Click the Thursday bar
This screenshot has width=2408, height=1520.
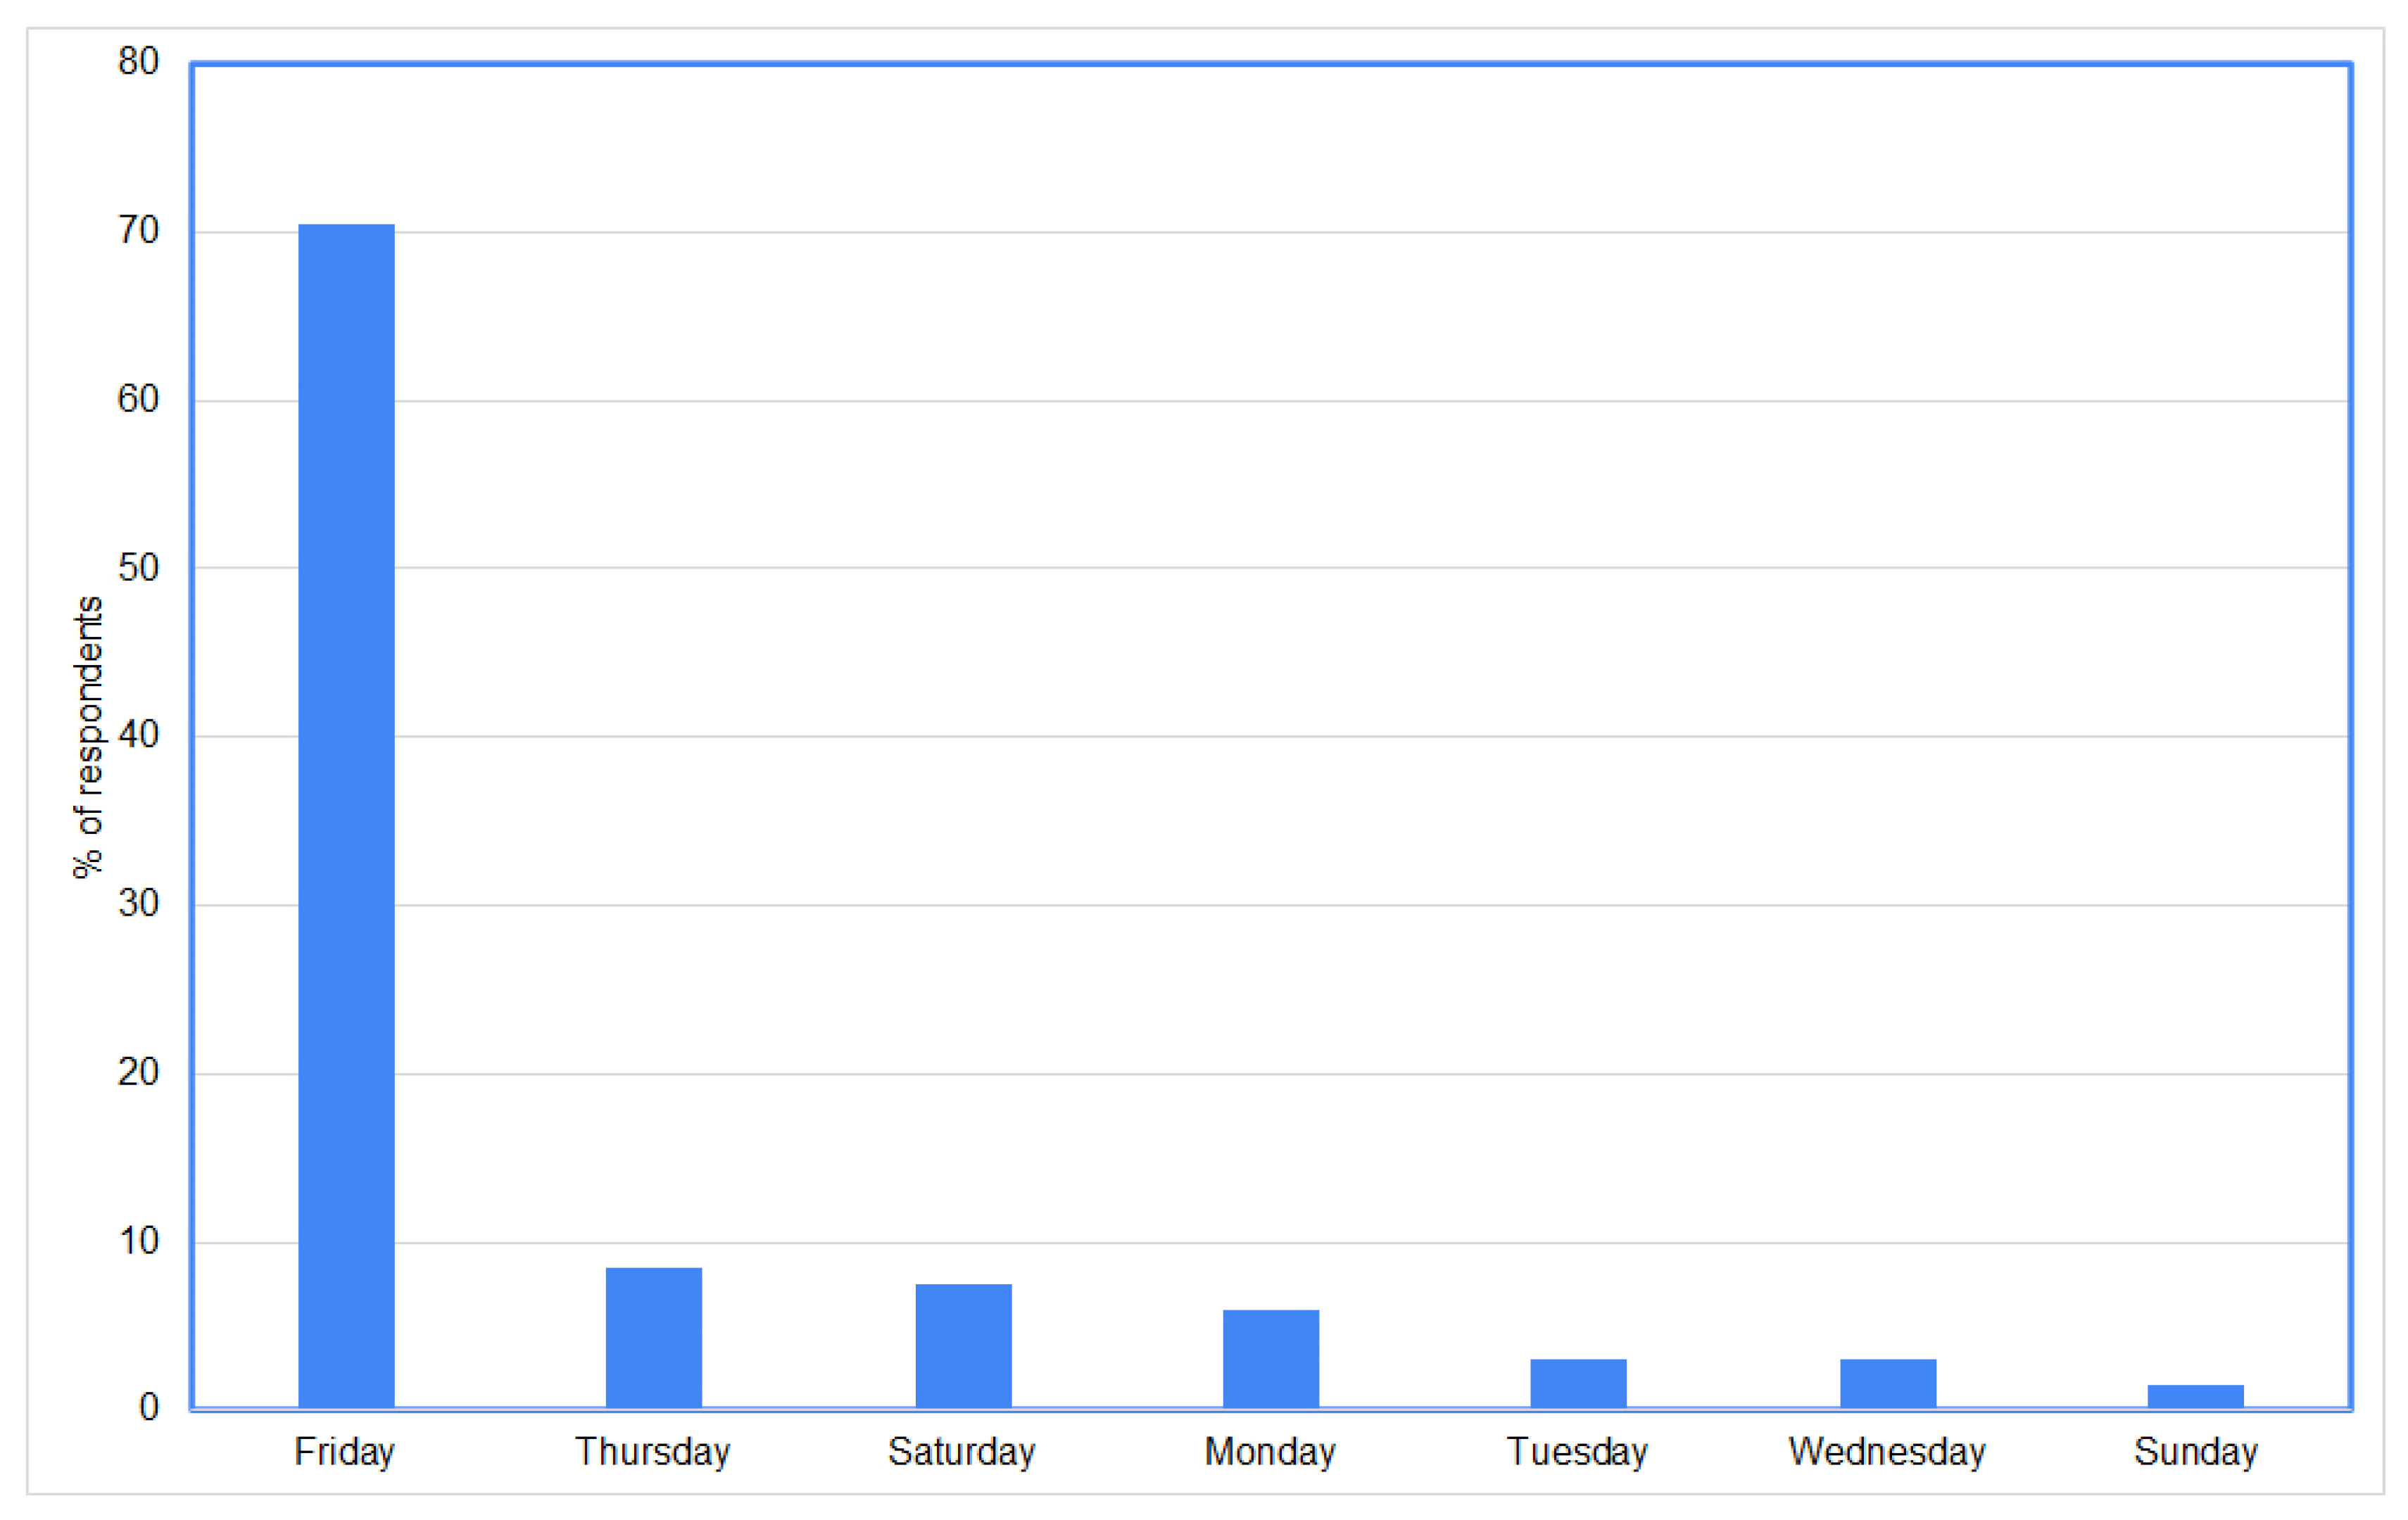click(654, 1337)
